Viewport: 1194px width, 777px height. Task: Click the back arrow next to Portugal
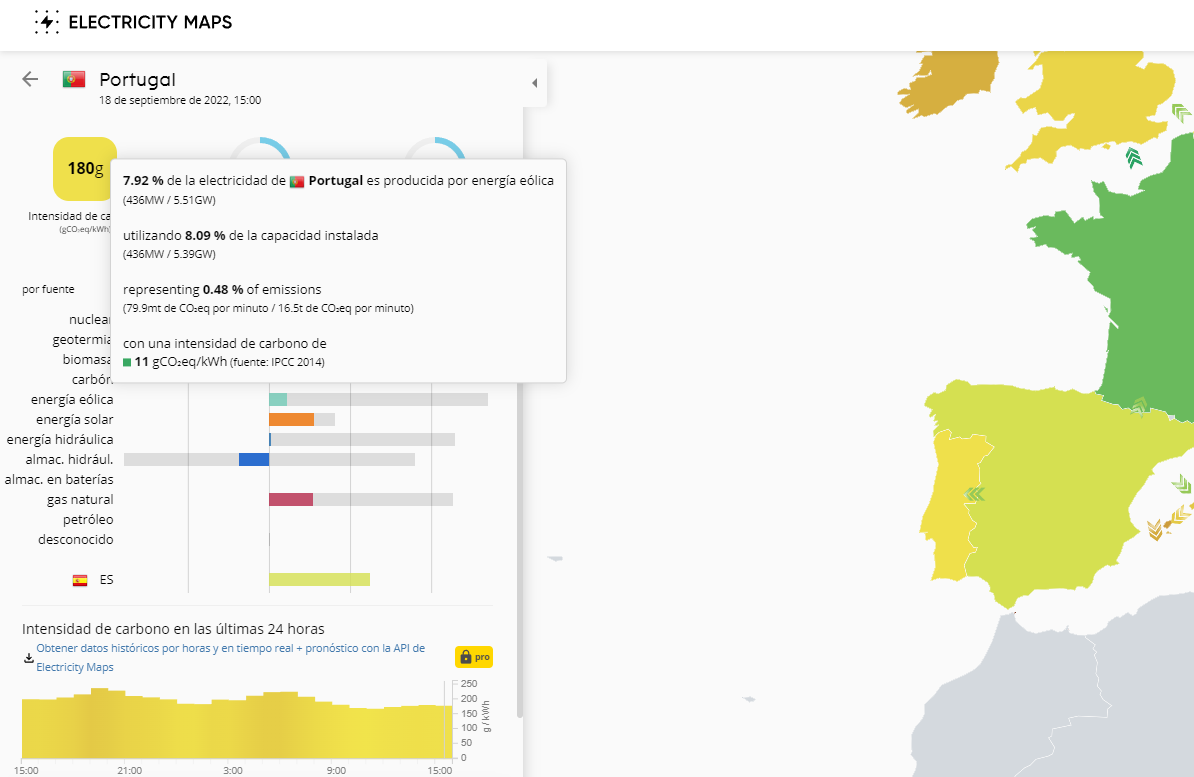[x=30, y=79]
